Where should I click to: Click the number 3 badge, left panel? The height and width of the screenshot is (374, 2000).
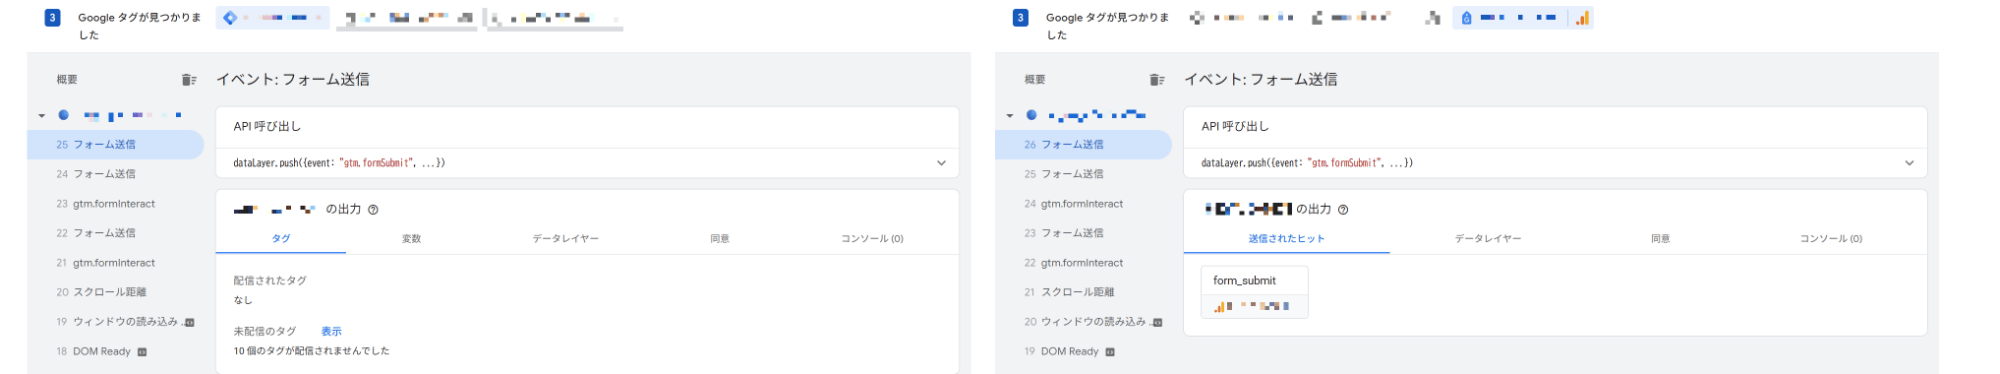point(52,18)
